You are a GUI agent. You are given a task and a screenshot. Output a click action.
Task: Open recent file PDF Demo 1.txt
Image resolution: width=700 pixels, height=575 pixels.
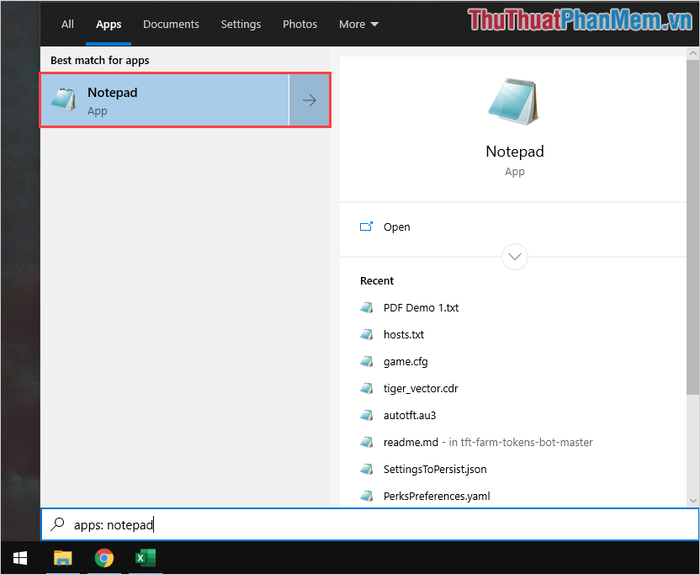421,308
